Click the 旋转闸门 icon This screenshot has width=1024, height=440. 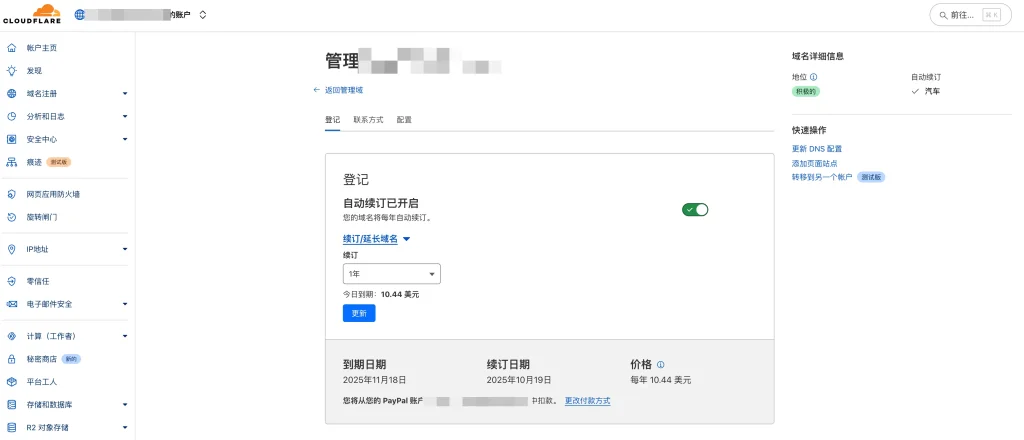tap(11, 217)
